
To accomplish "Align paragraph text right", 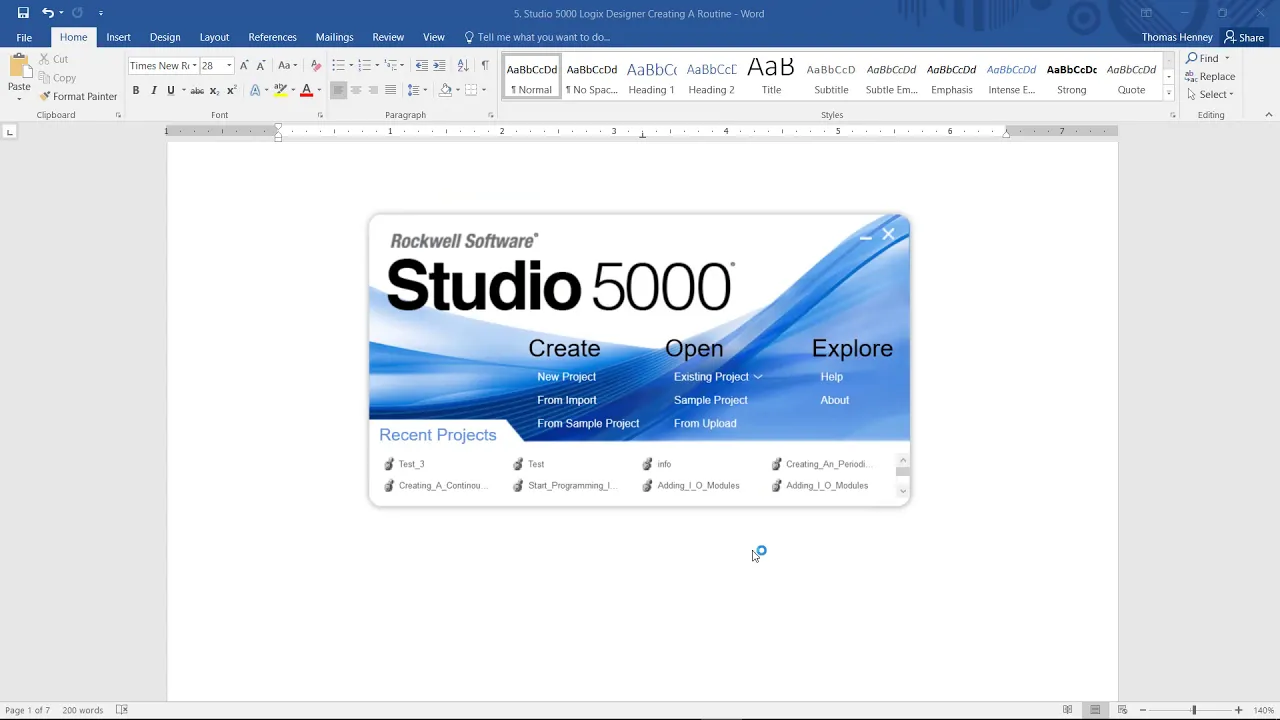I will pos(373,91).
